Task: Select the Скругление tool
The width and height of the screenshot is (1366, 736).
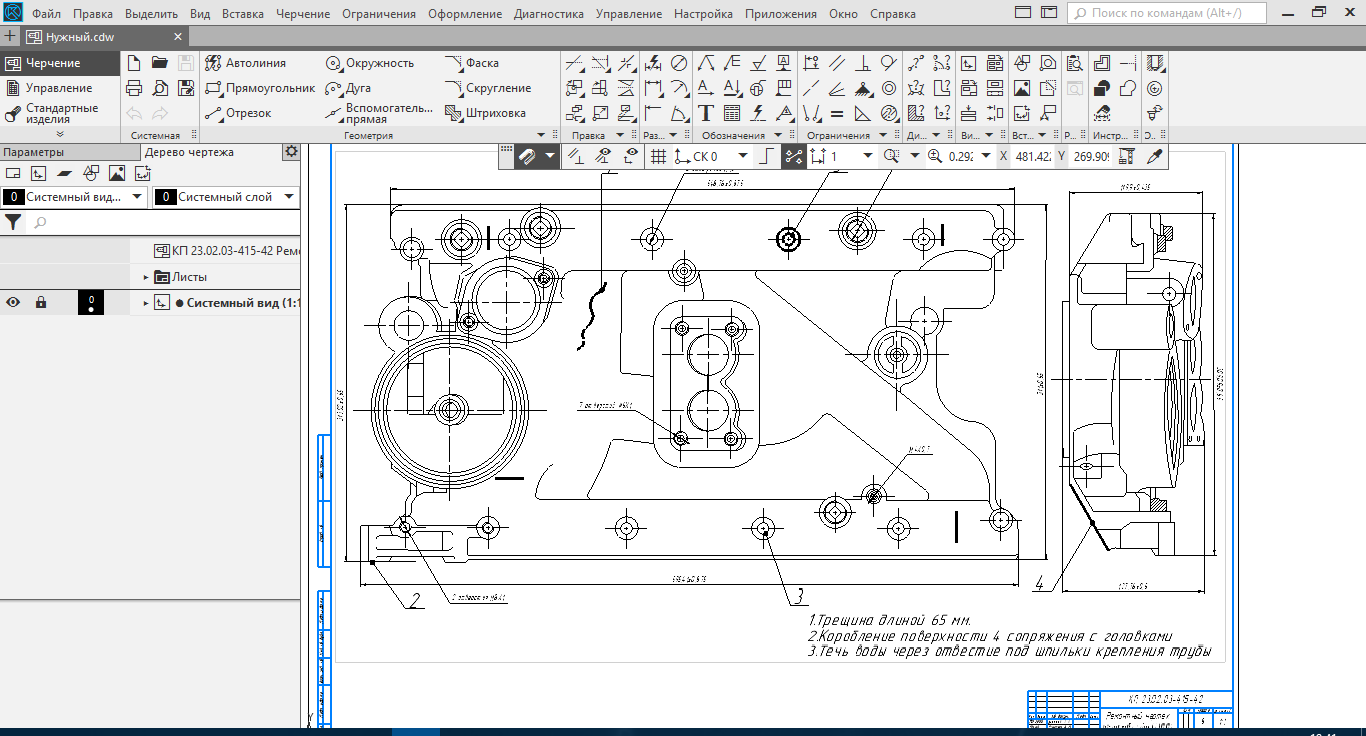Action: click(x=488, y=88)
